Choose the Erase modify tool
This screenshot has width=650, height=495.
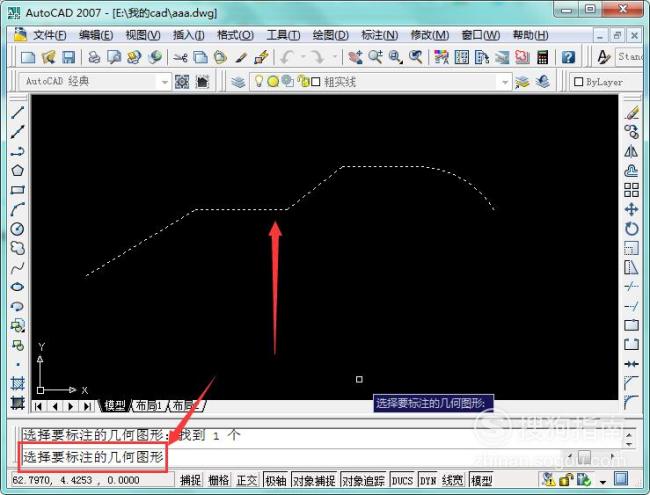631,112
